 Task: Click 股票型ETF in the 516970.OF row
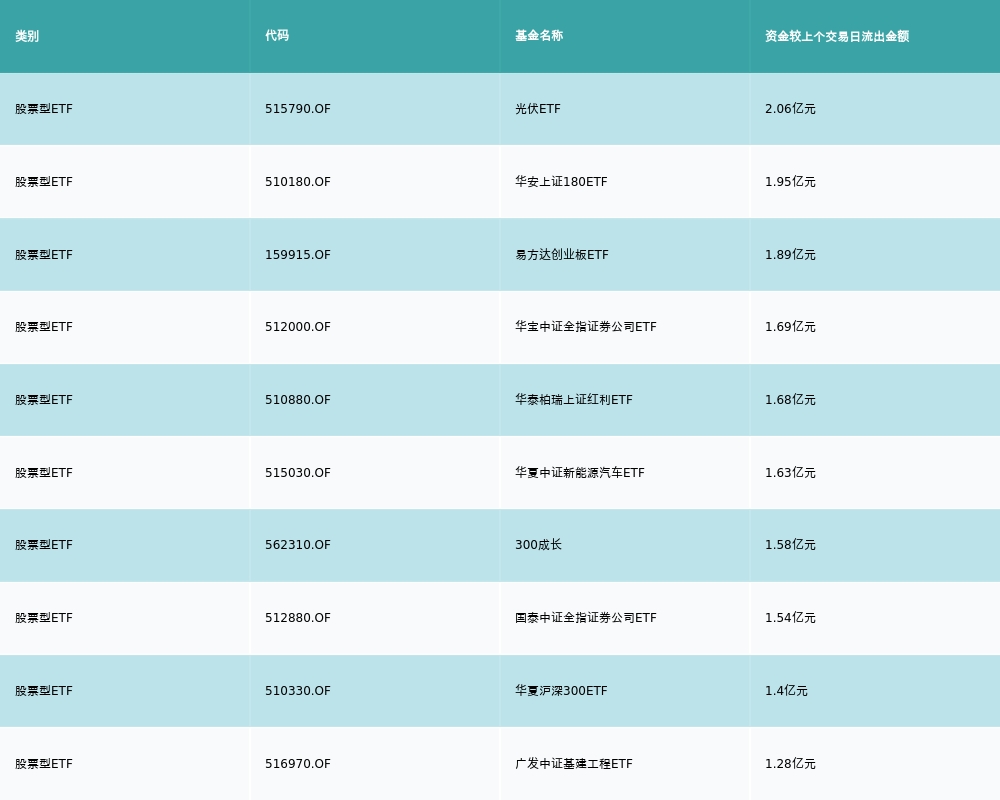[44, 764]
